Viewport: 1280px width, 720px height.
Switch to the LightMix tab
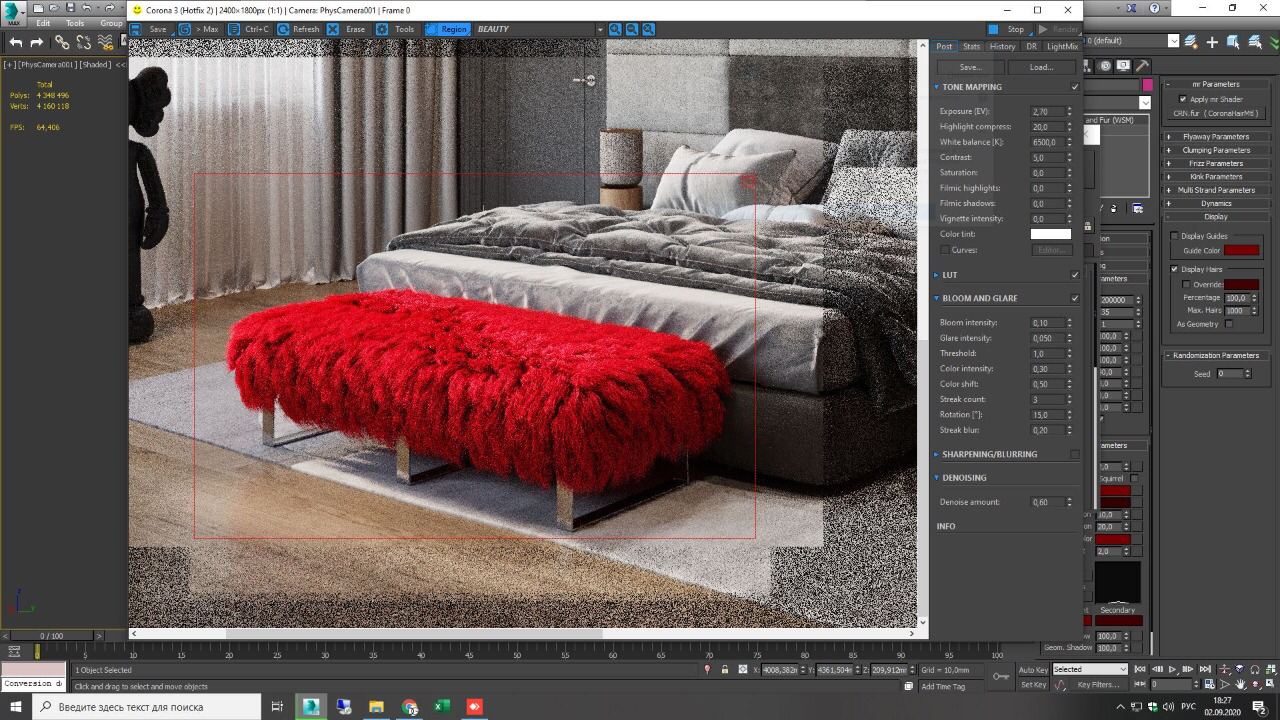(1062, 46)
